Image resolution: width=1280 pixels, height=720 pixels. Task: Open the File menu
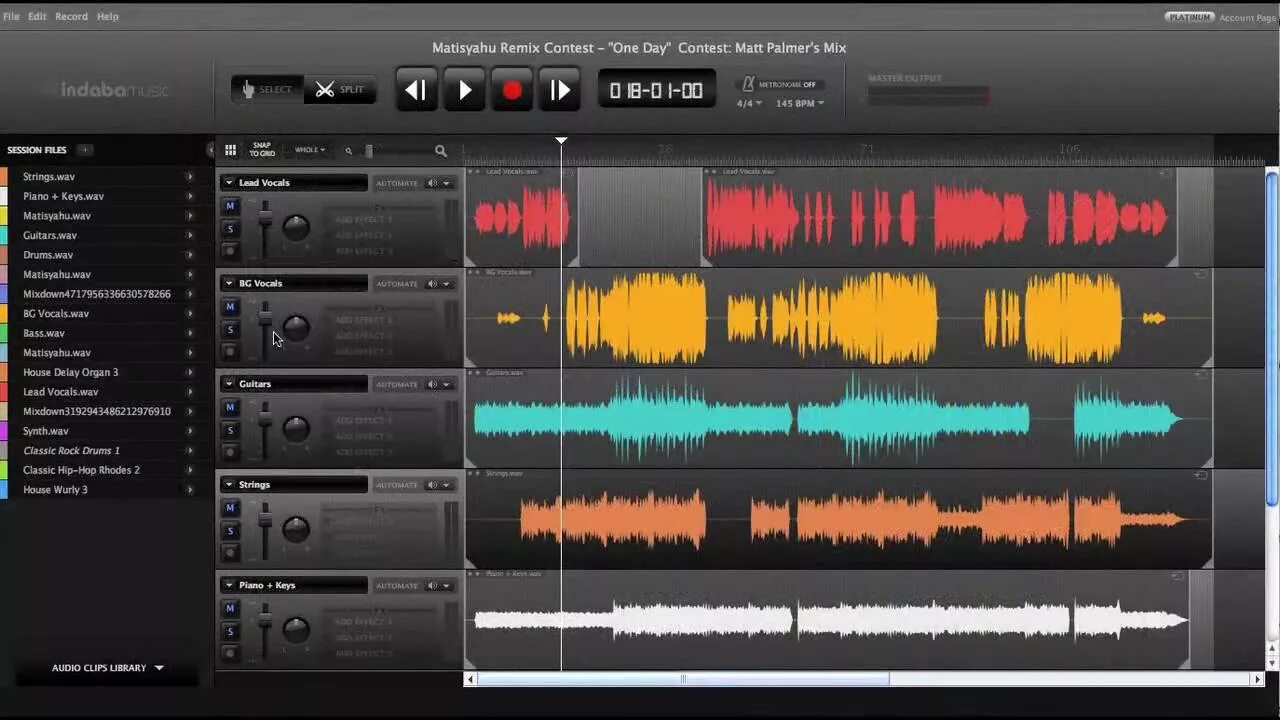point(11,16)
